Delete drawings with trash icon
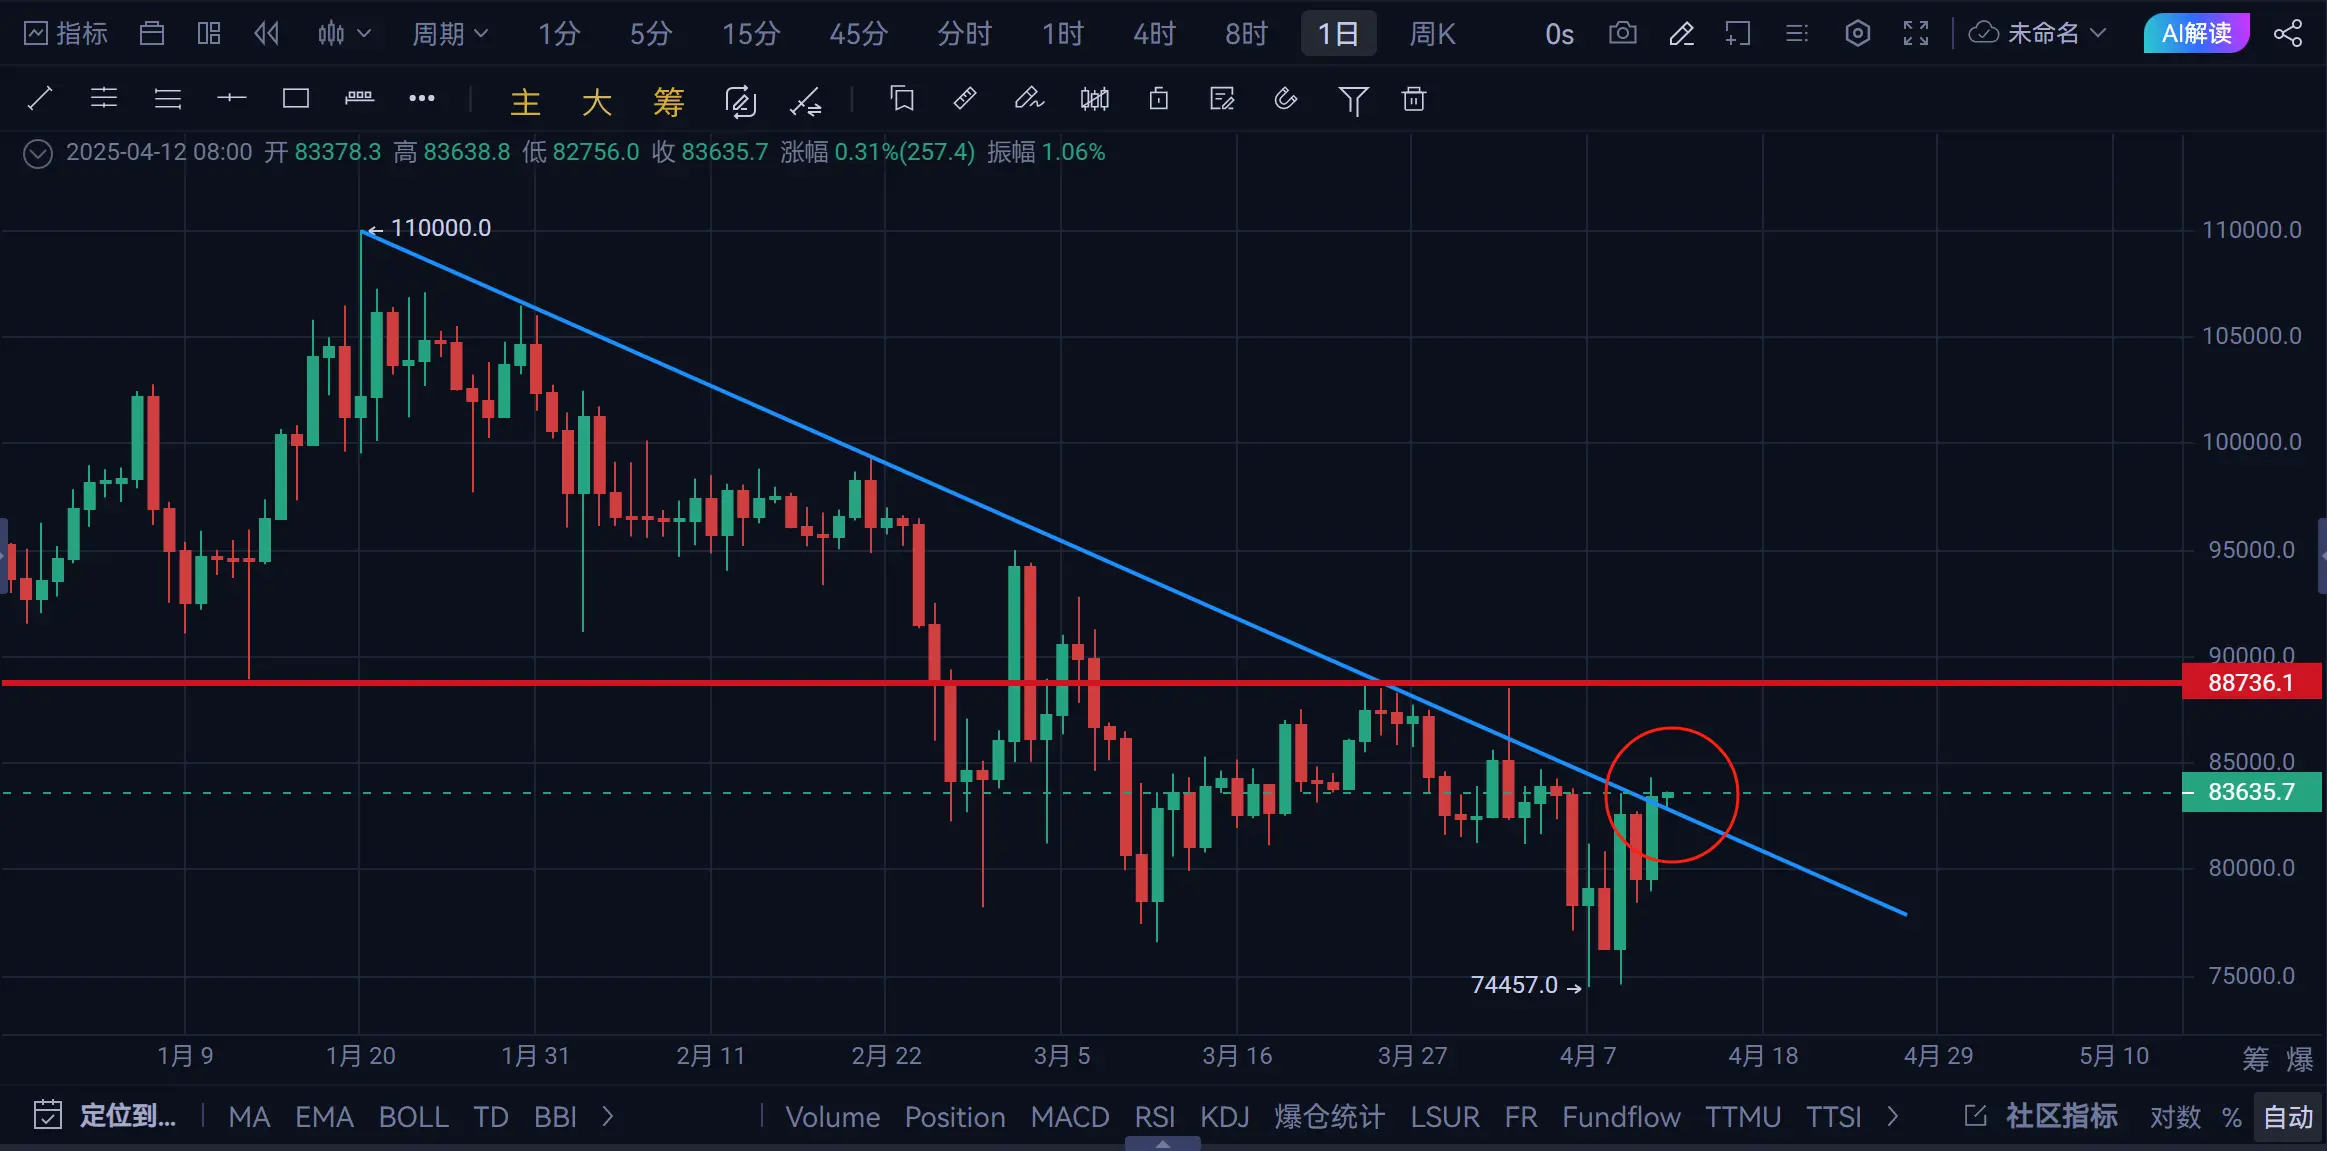 pos(1413,99)
